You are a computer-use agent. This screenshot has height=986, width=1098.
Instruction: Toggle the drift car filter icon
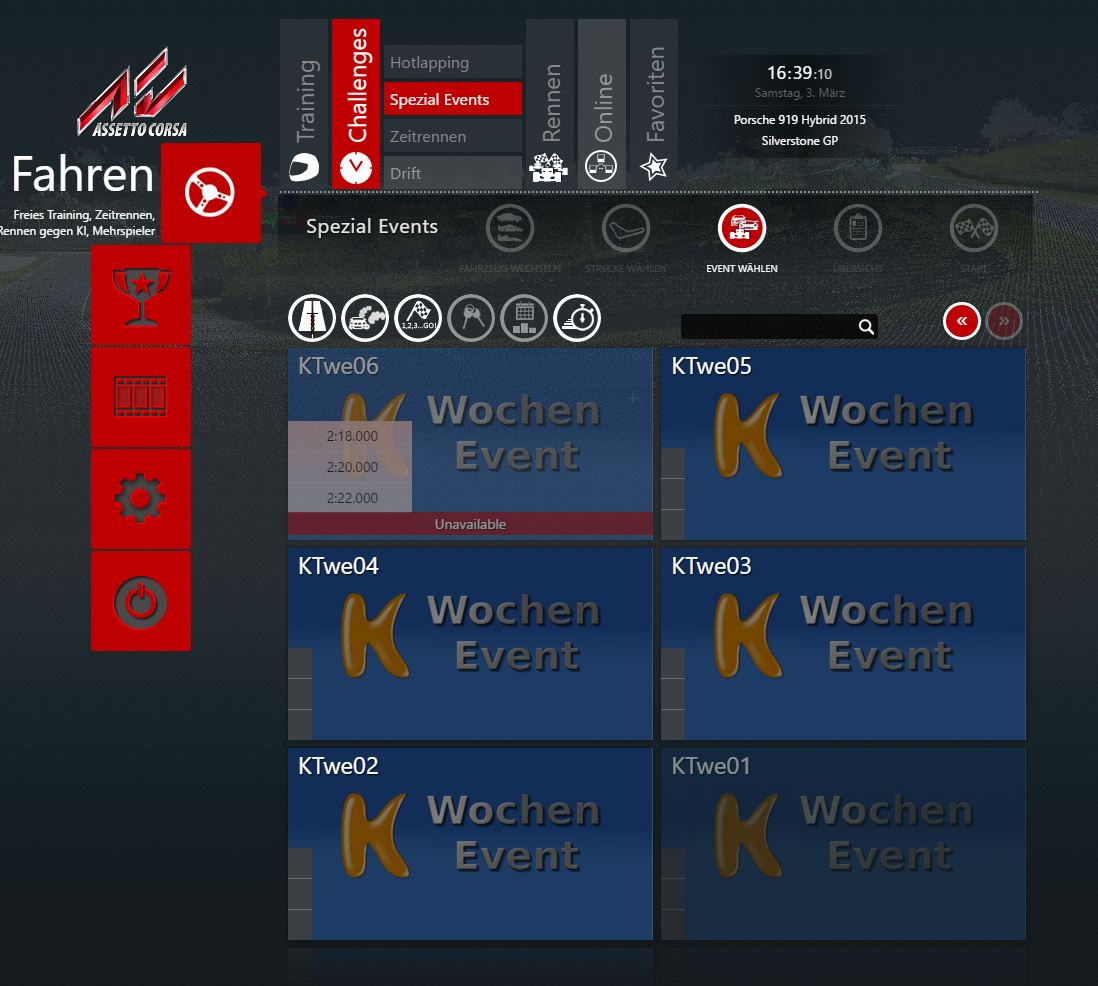365,318
